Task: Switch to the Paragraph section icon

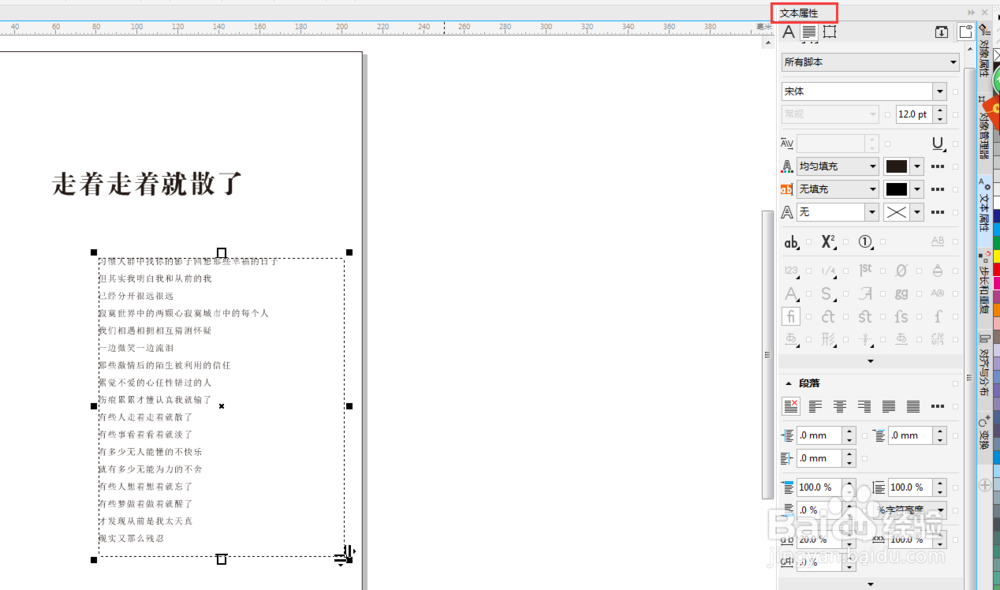Action: click(x=809, y=32)
